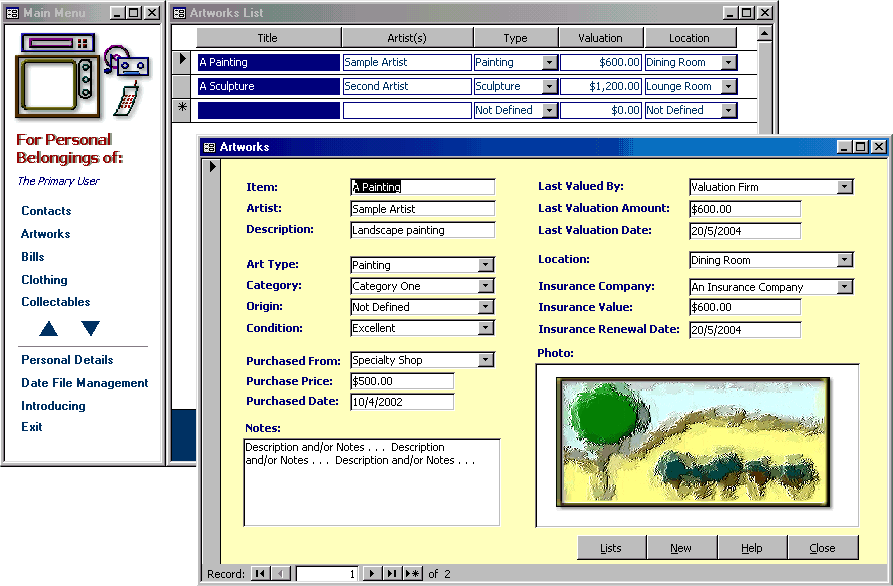
Task: Click the Title column header
Action: pos(268,38)
